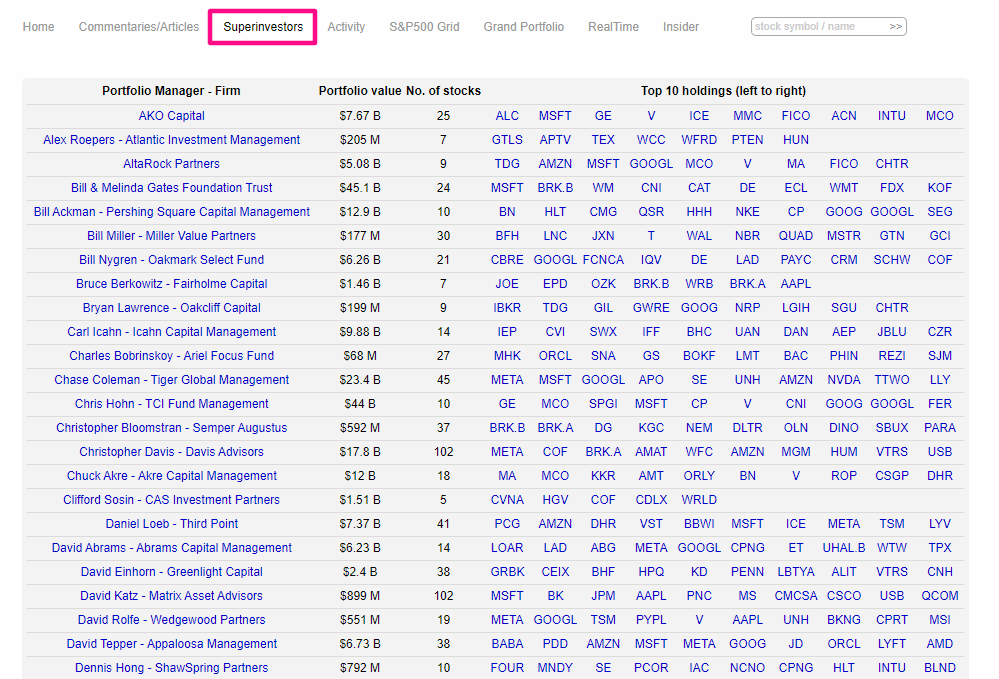Click JOE ticker in Bruce Berkowitz row

[507, 283]
